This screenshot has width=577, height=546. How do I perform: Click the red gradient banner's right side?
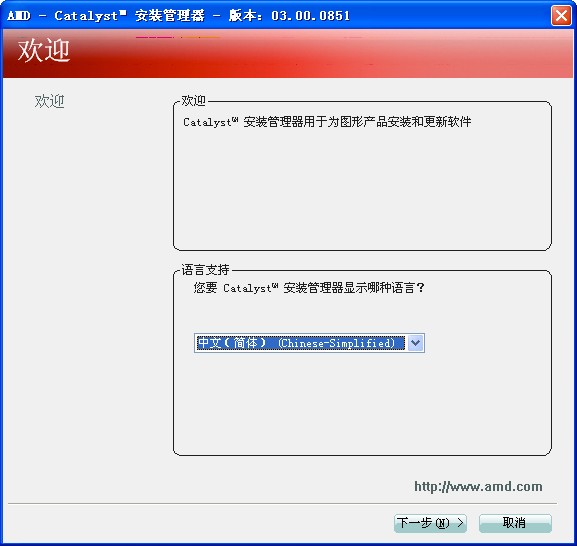(478, 54)
